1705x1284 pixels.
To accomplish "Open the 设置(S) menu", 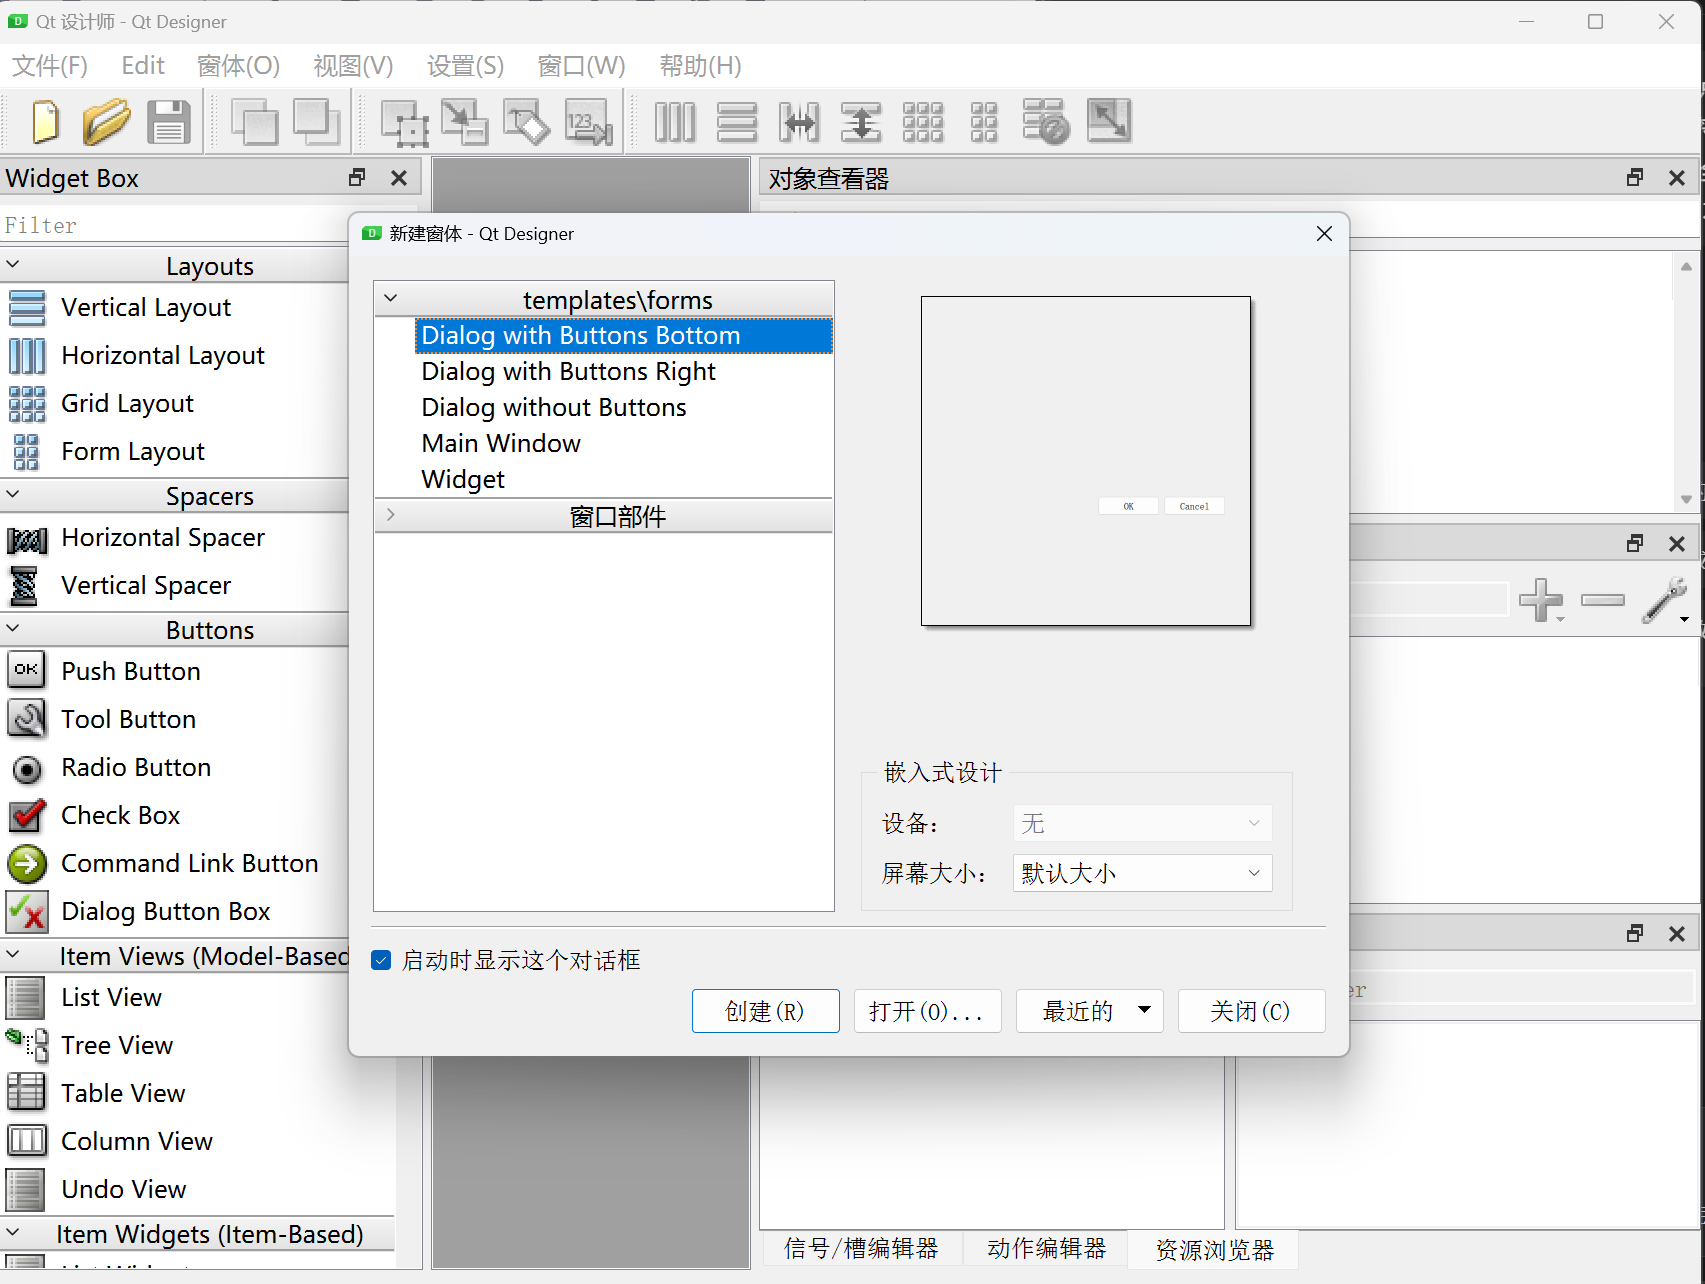I will click(x=466, y=66).
